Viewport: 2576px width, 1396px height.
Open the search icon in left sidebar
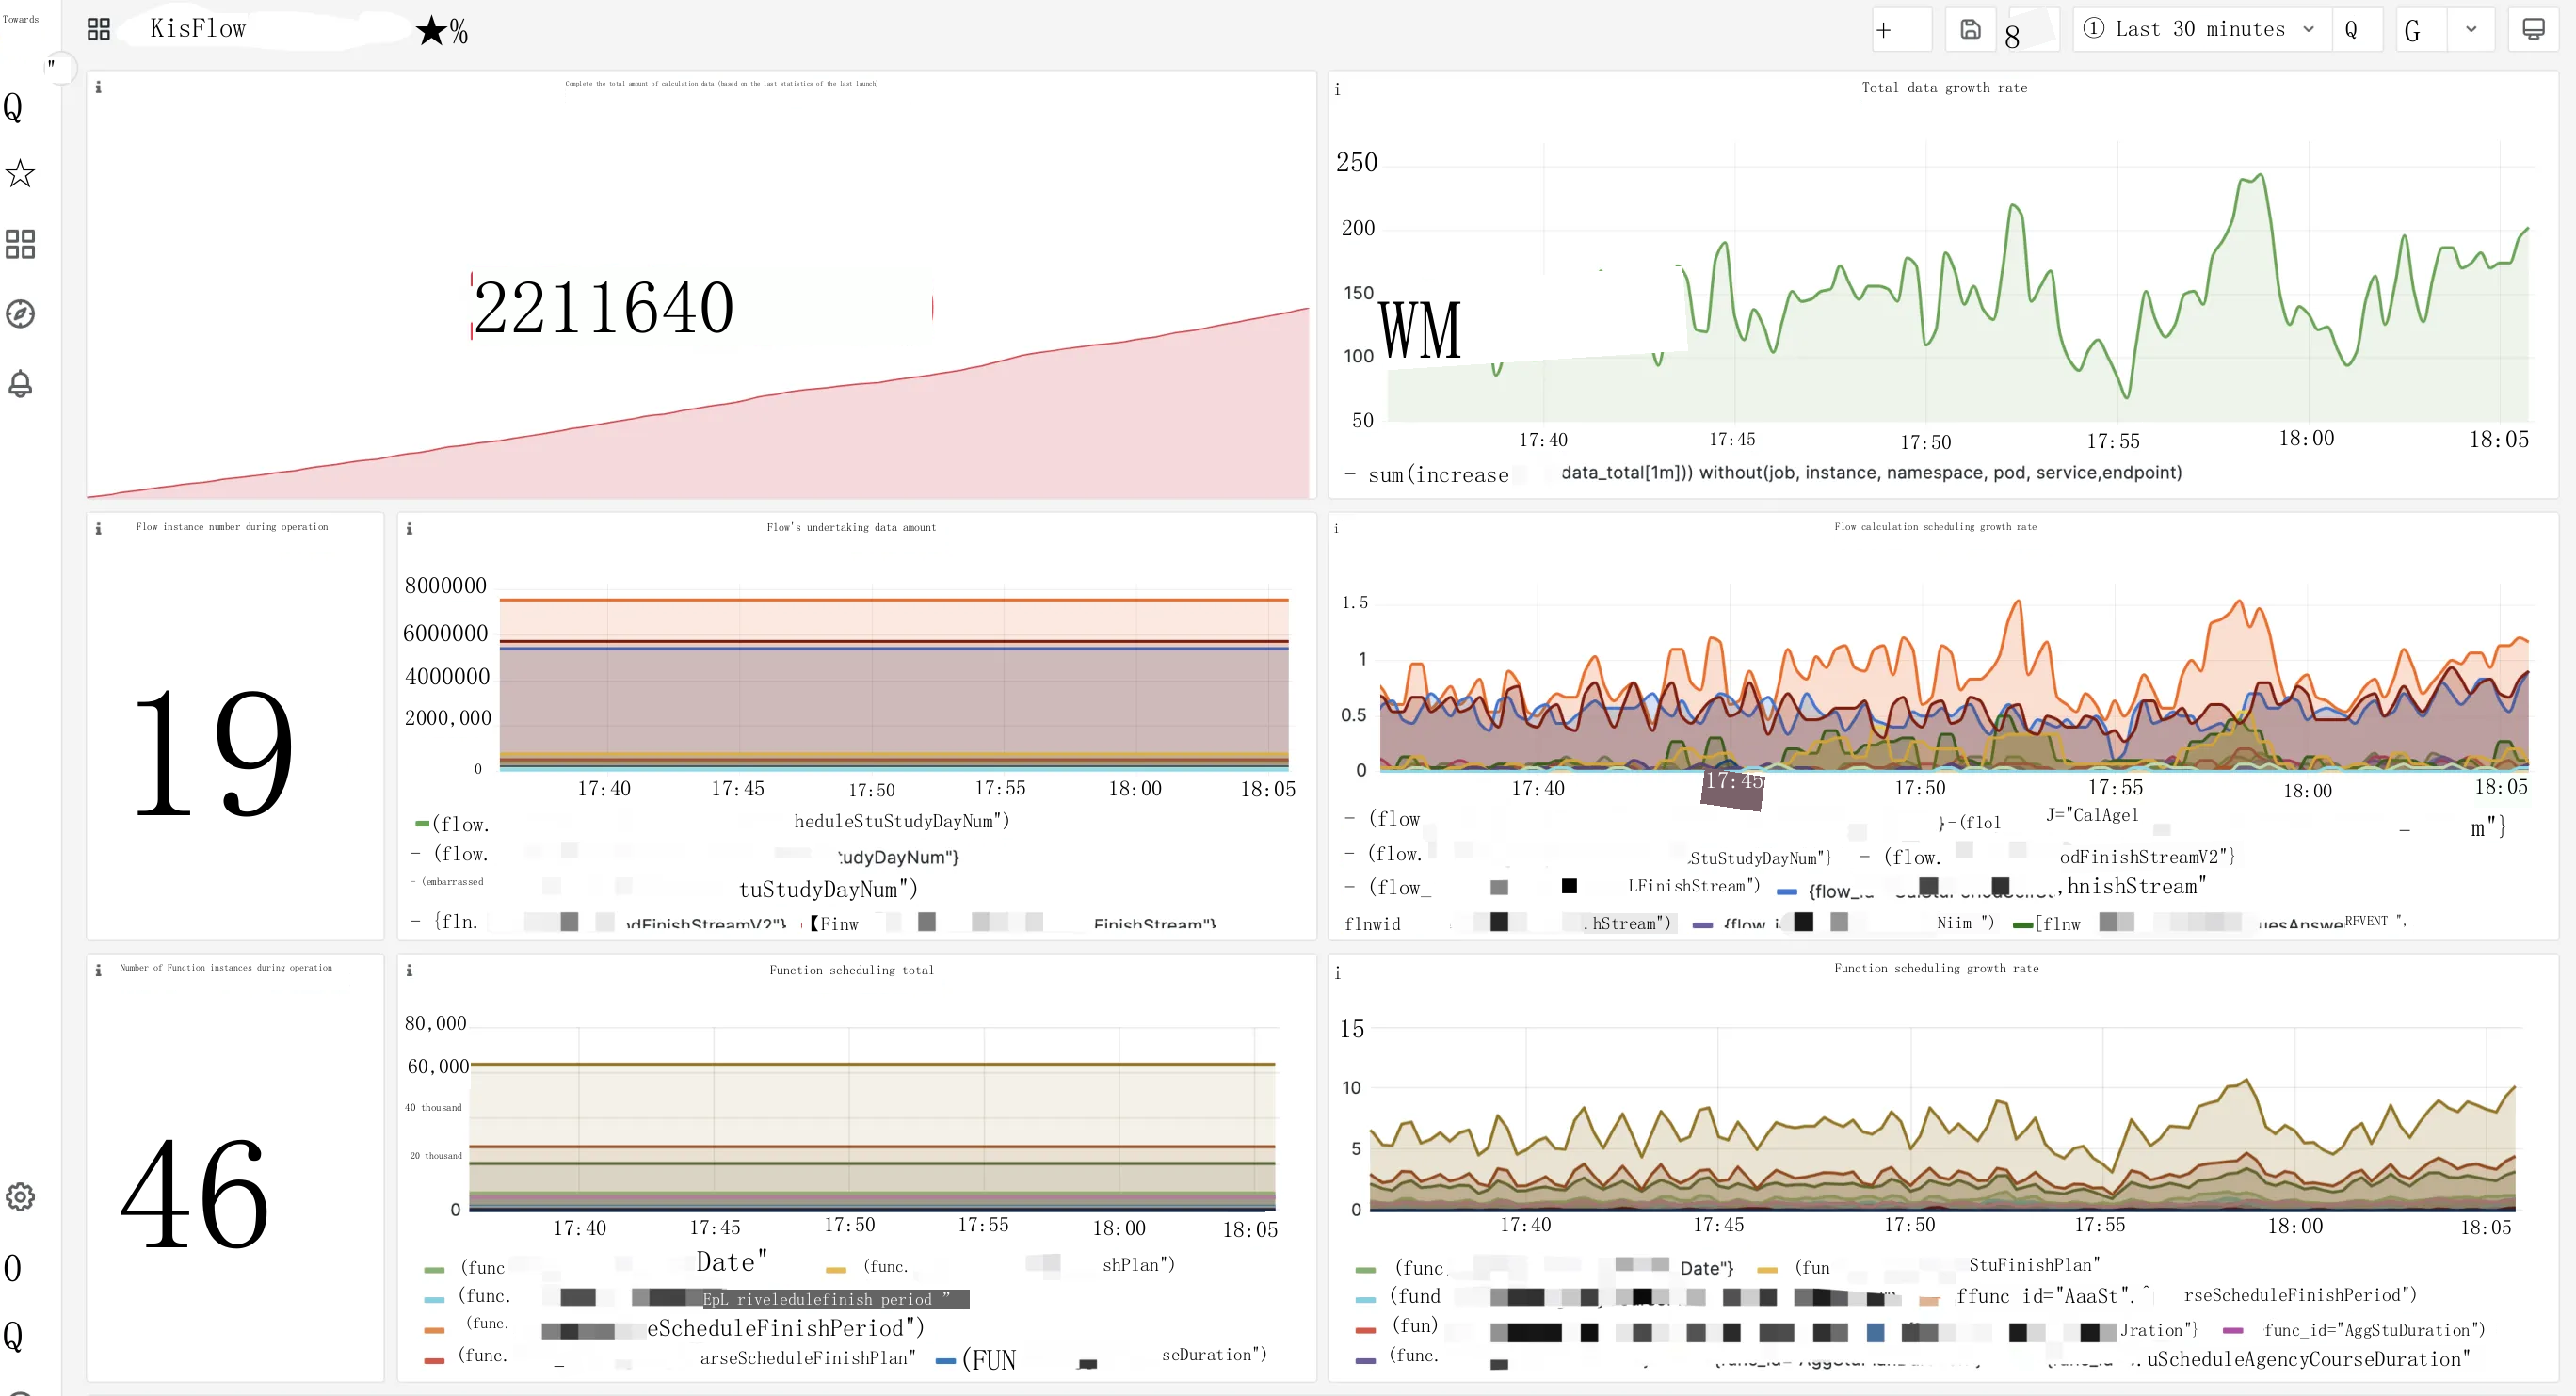coord(14,107)
